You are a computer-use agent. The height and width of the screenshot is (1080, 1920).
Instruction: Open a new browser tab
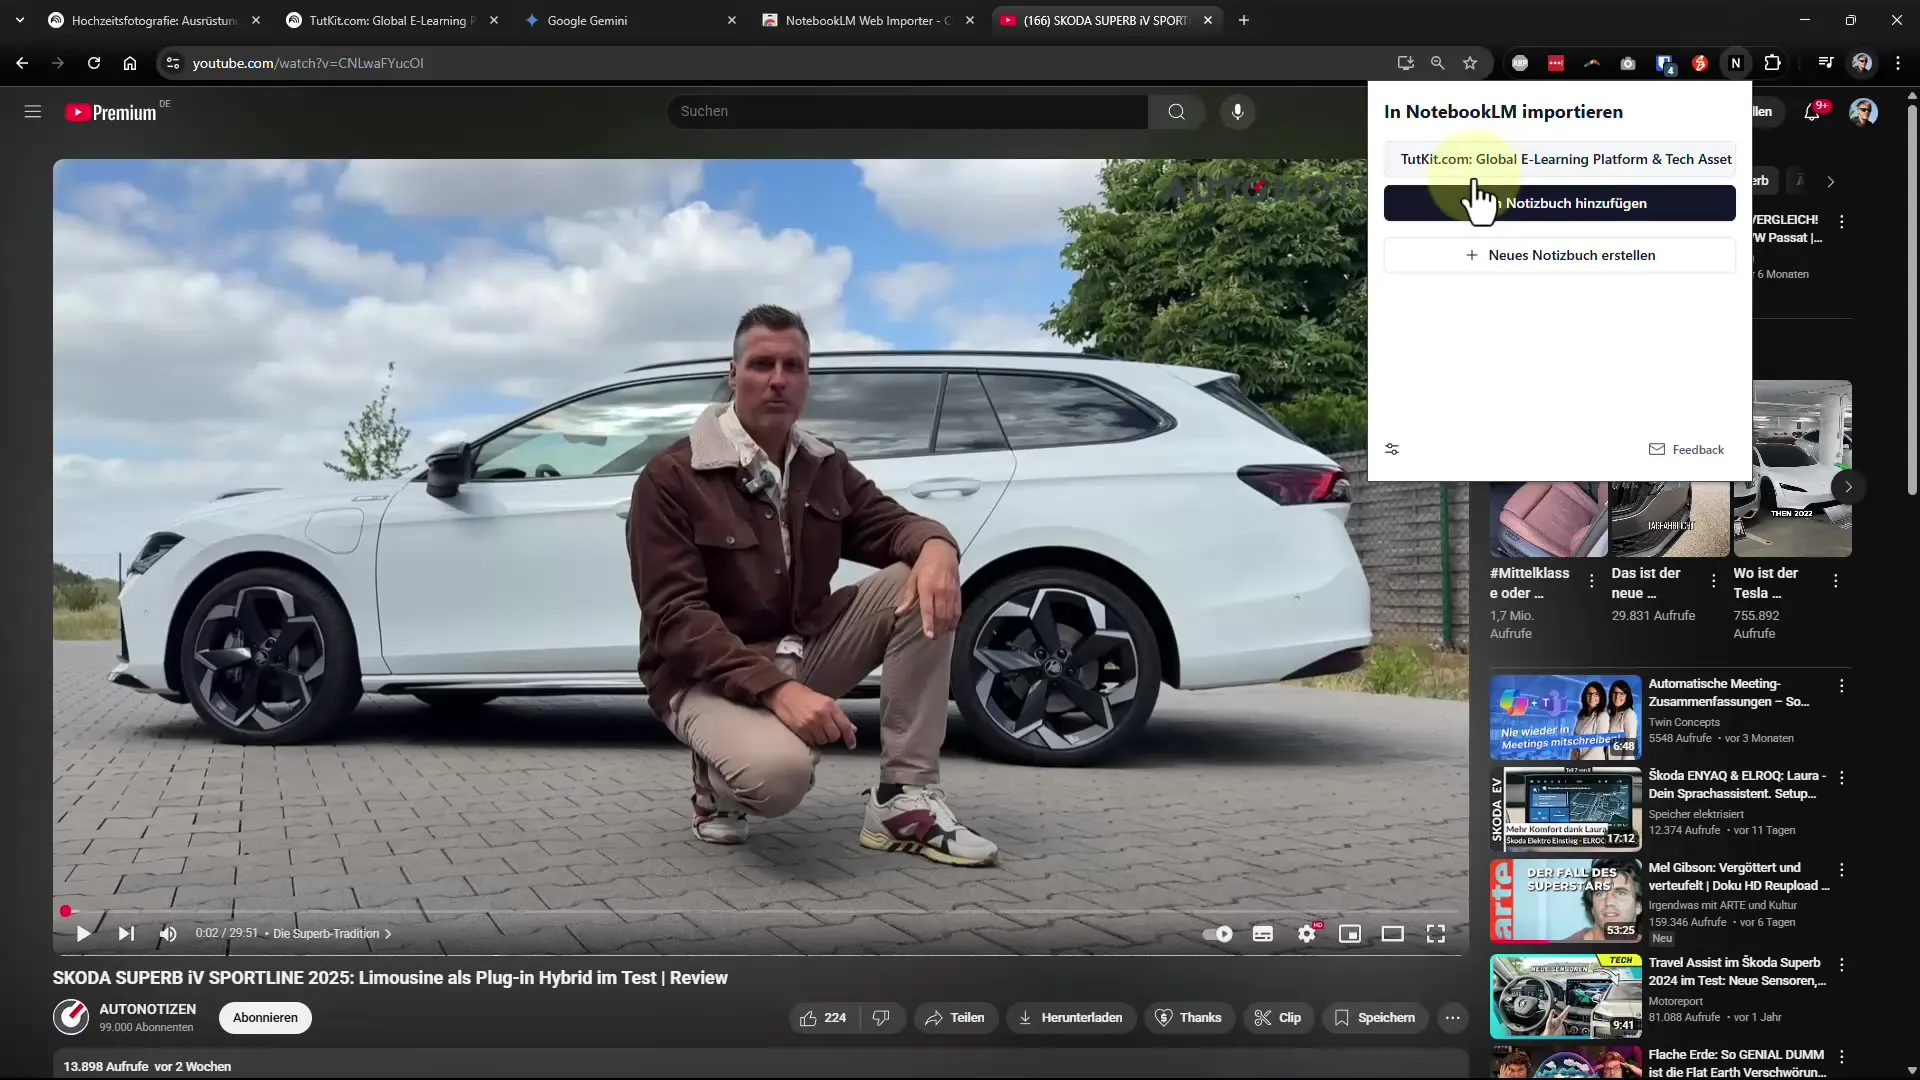point(1244,20)
